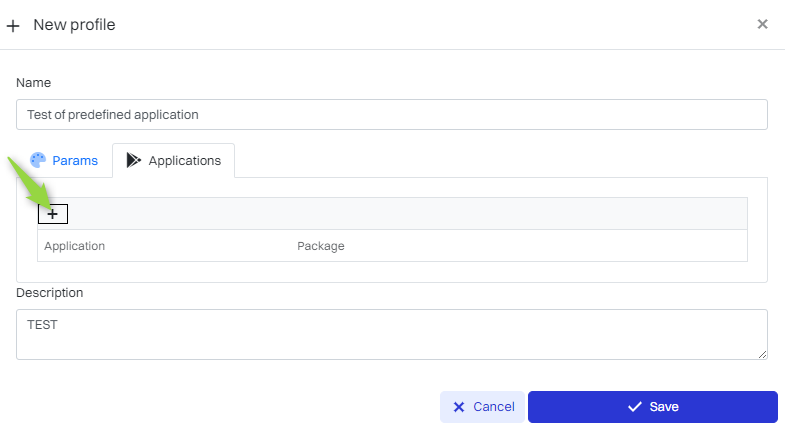Close the New profile dialog
The width and height of the screenshot is (785, 432).
[x=762, y=24]
